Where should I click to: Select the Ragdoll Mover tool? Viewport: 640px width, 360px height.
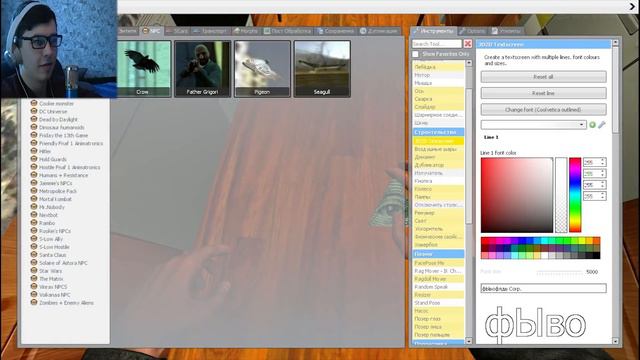(438, 279)
